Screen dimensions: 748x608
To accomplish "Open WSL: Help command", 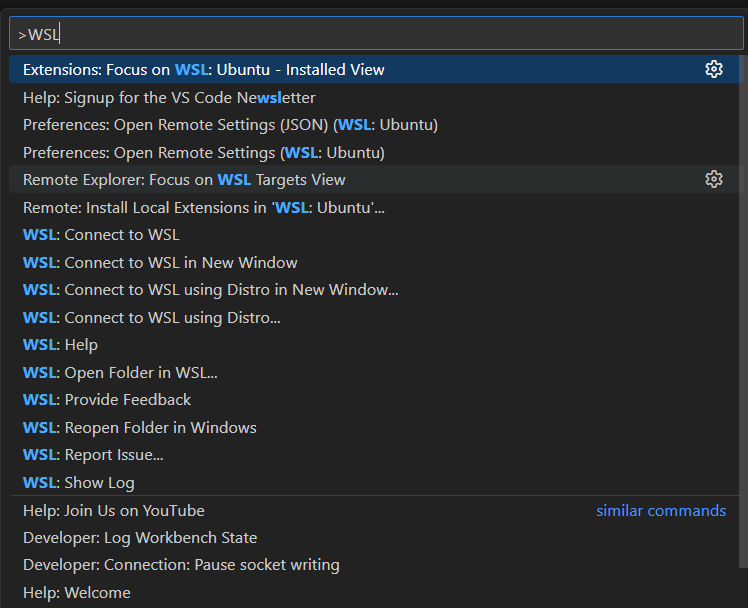I will pyautogui.click(x=376, y=345).
